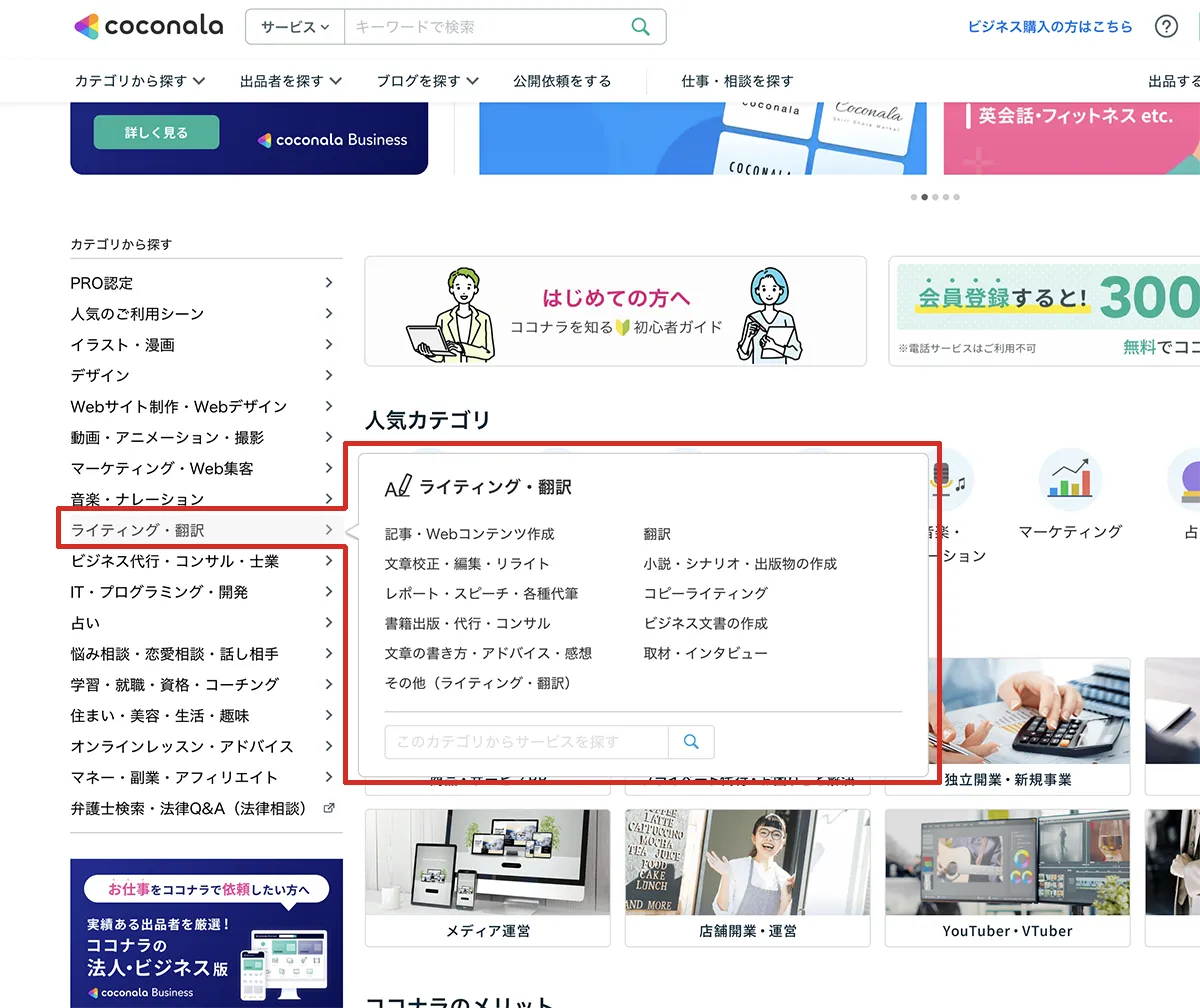Open 取材・インタビュー subcategory
Image resolution: width=1200 pixels, height=1008 pixels.
706,654
